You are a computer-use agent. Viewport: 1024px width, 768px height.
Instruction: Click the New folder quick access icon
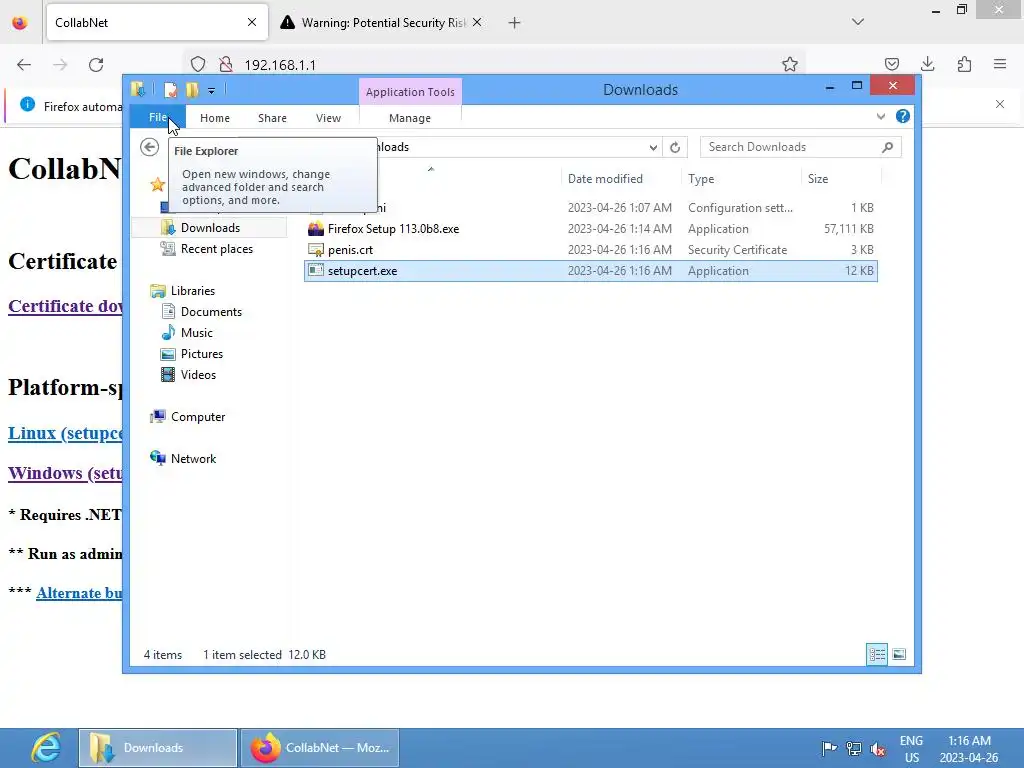(192, 89)
